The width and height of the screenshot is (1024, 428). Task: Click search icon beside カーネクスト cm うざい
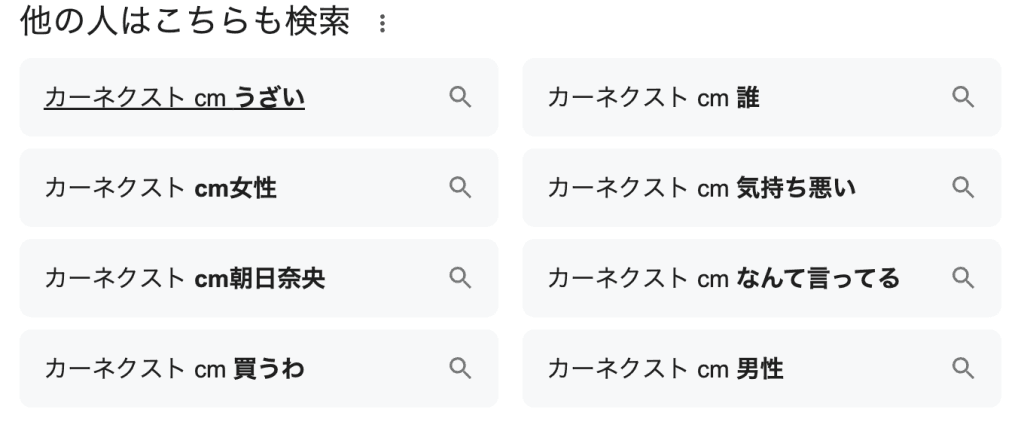[460, 97]
